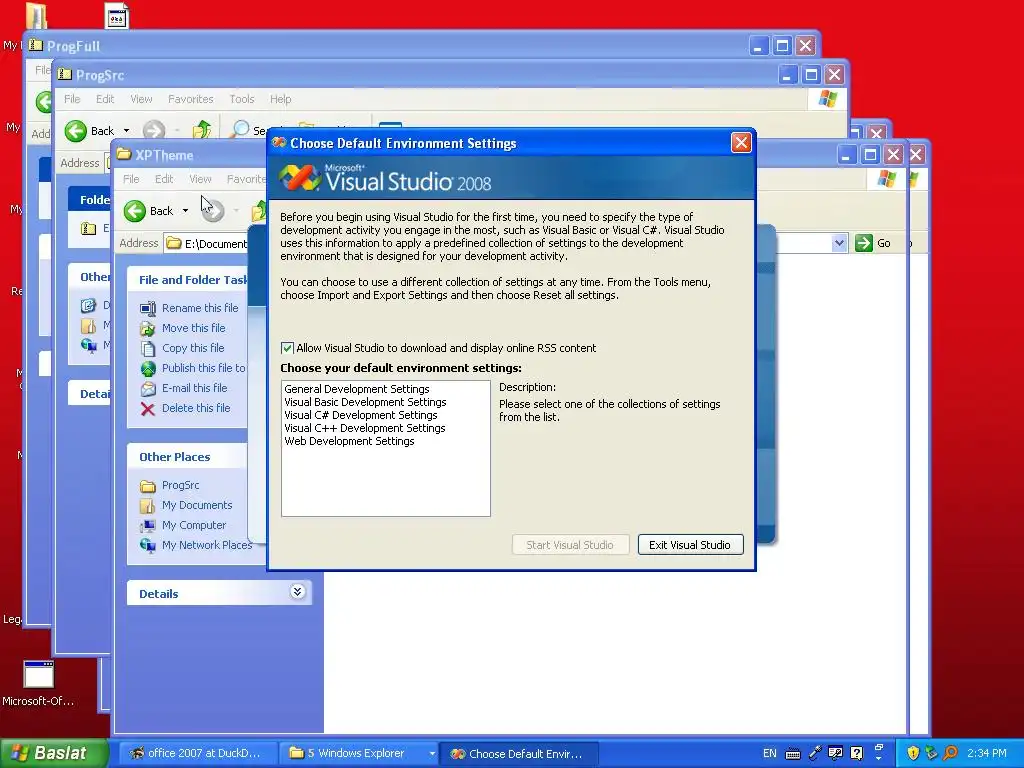Click the Publish this file globe icon
The width and height of the screenshot is (1024, 768).
148,369
